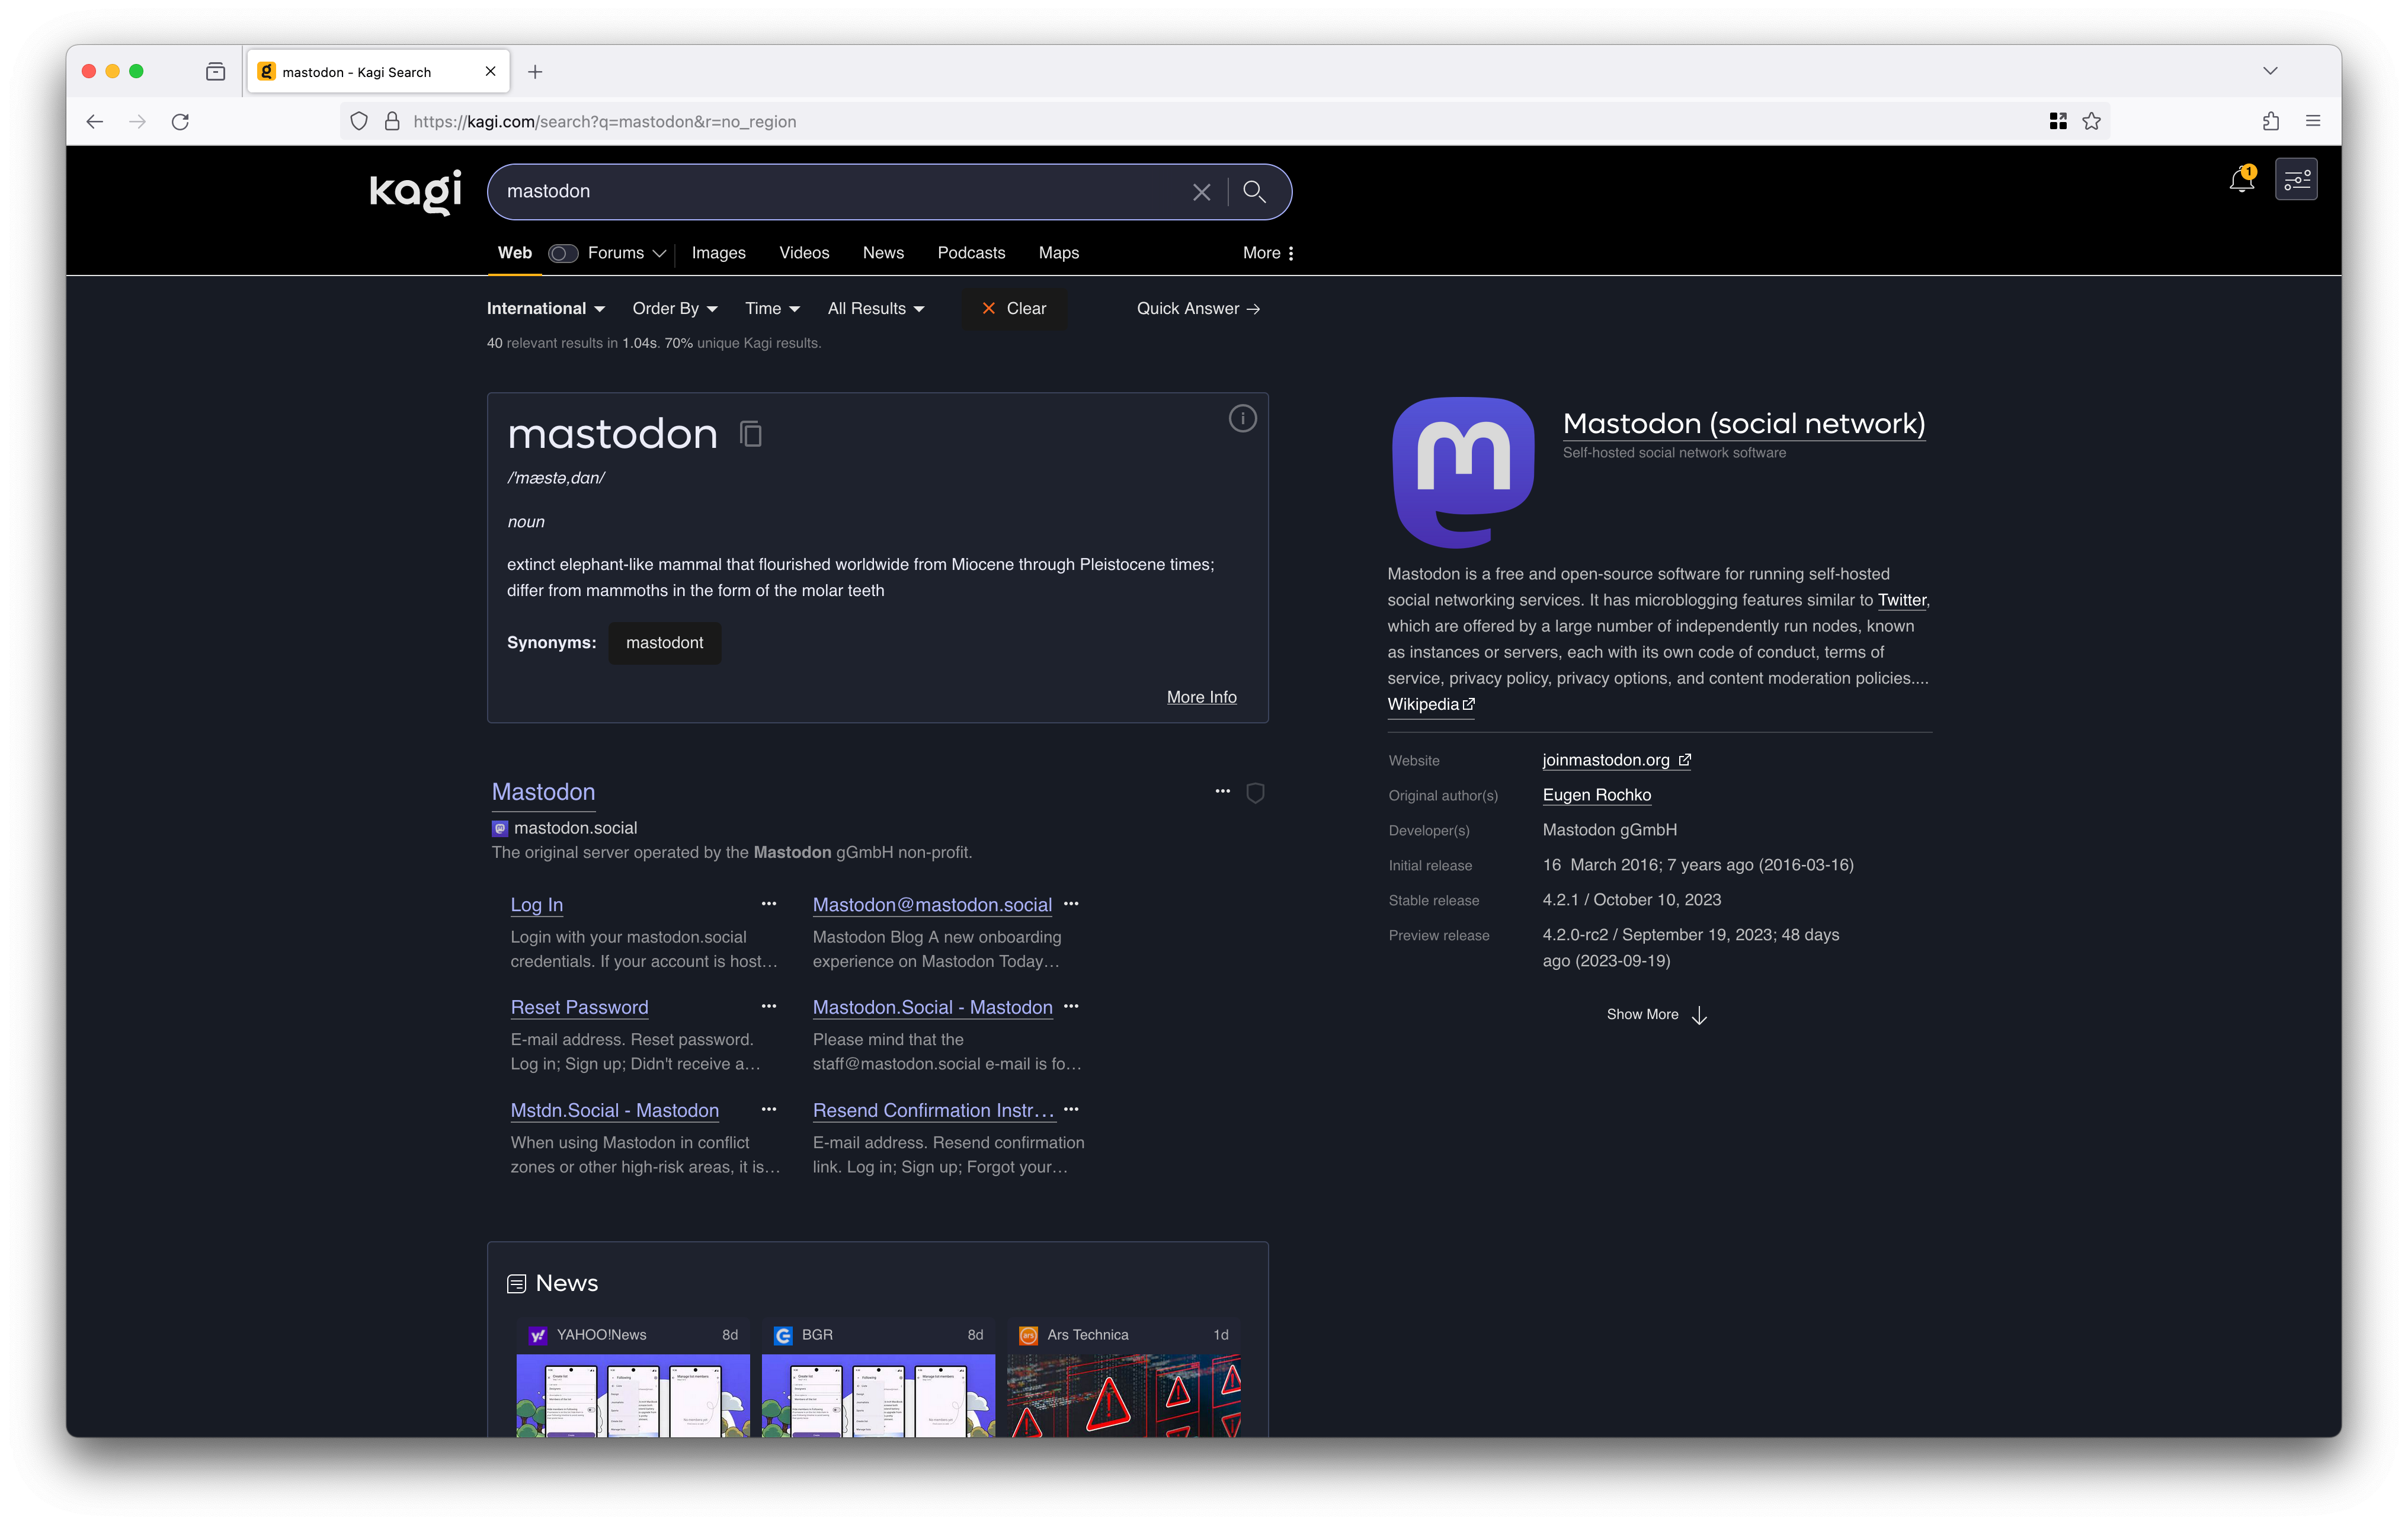
Task: Switch to the News tab
Action: [883, 253]
